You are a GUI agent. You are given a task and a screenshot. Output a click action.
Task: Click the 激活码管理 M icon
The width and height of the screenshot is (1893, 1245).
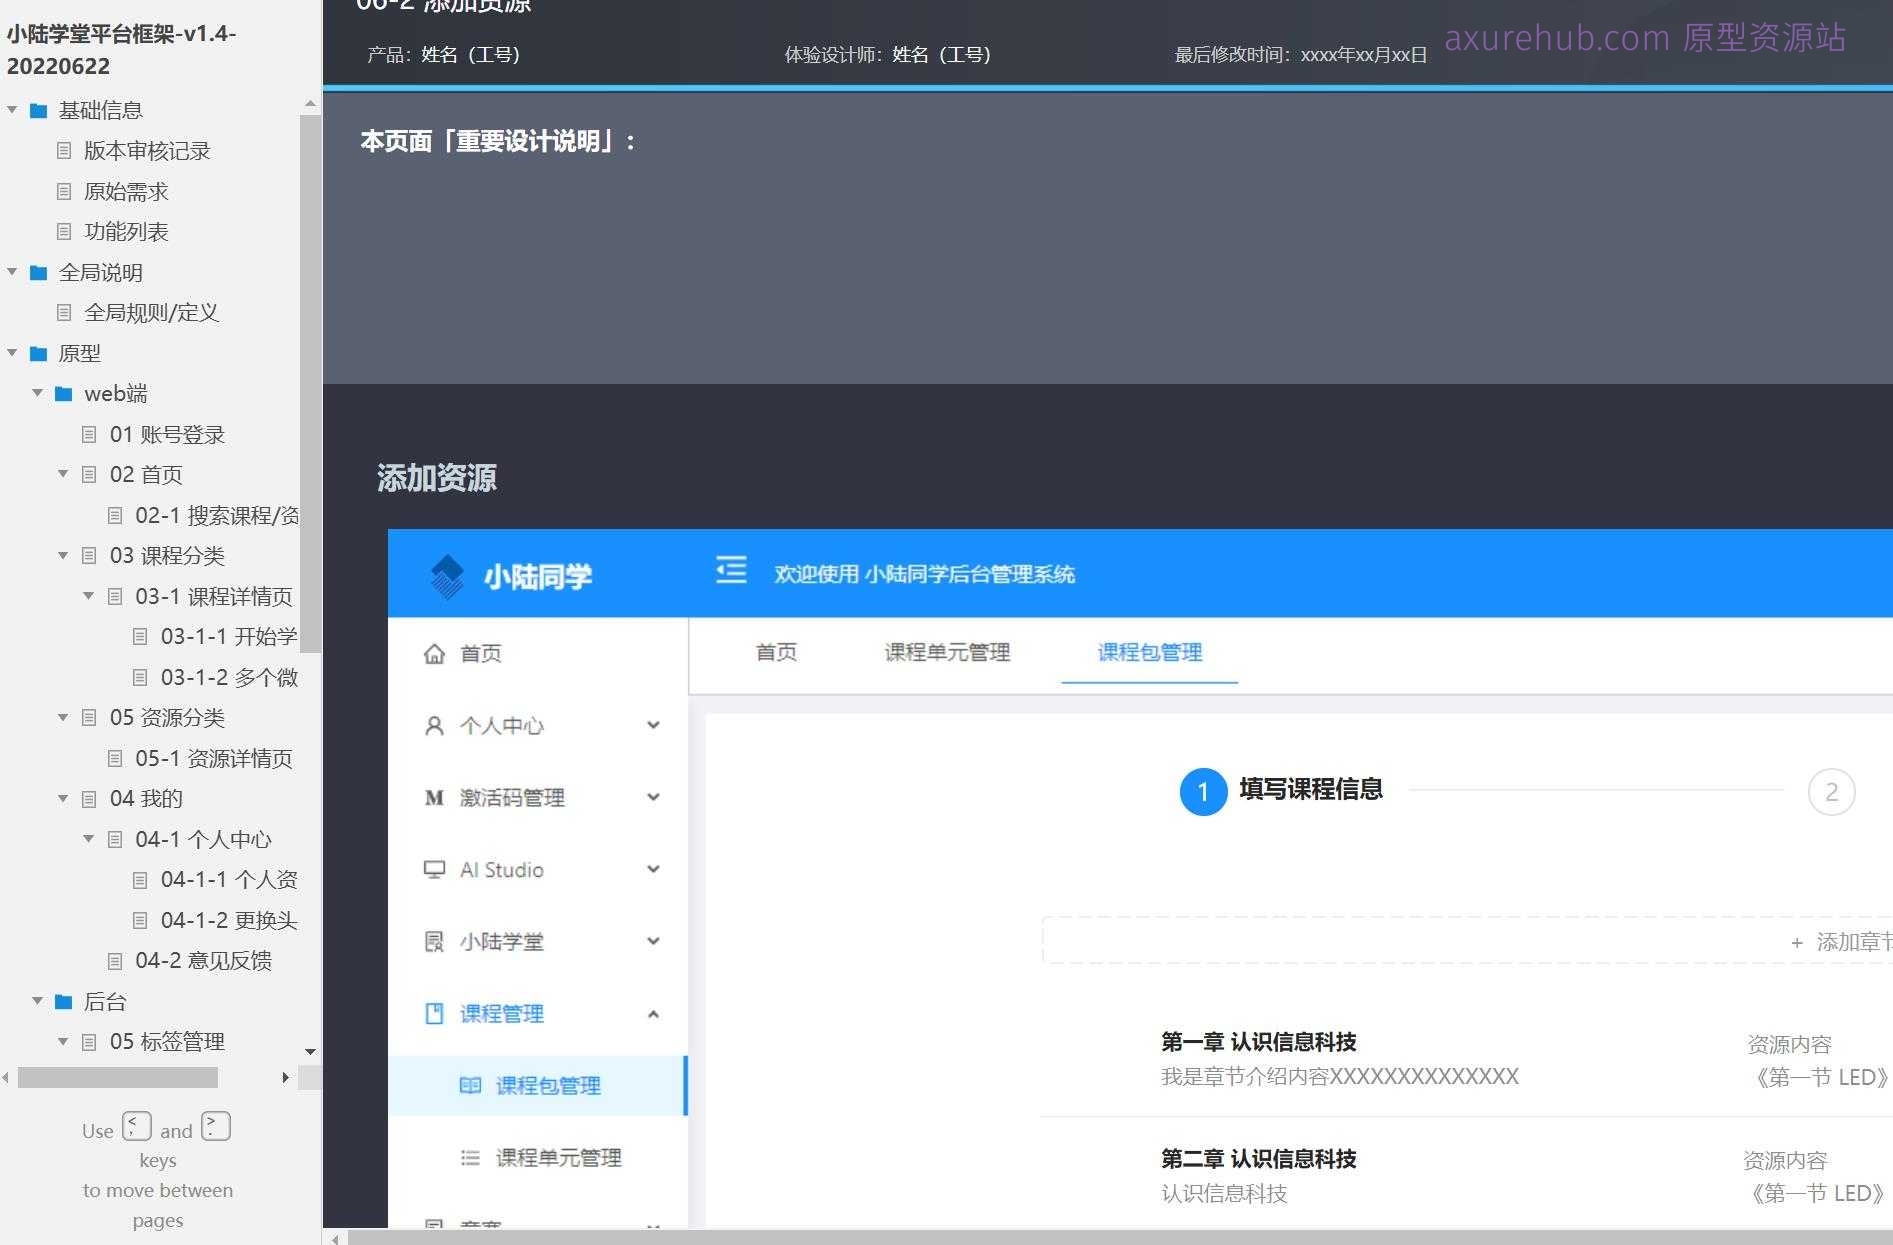click(432, 797)
